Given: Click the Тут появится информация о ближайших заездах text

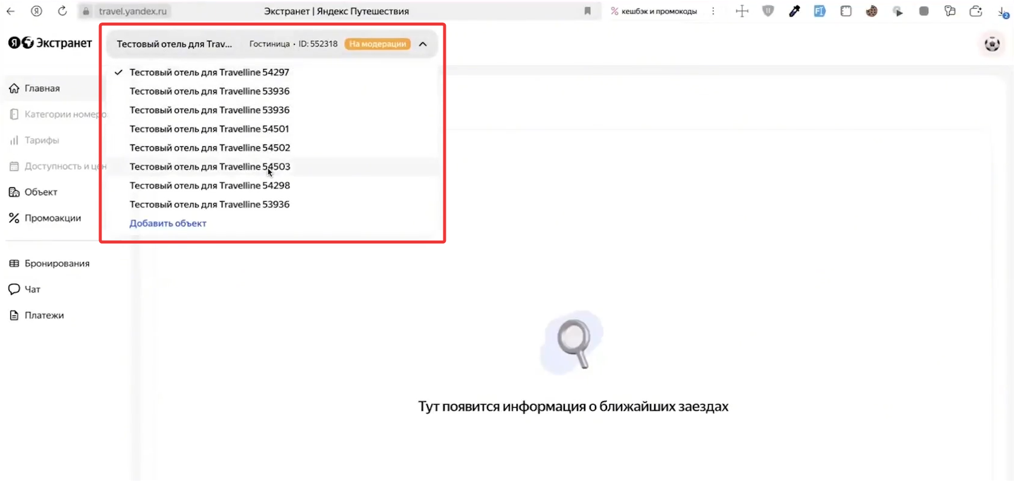Looking at the screenshot, I should pos(573,407).
